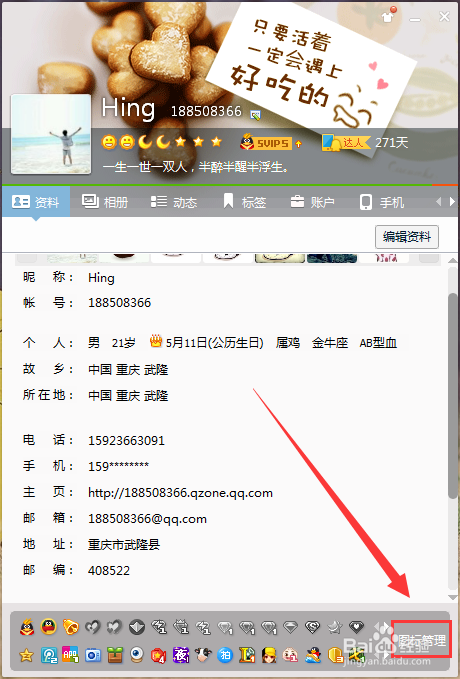460x679 pixels.
Task: Click the grey star icon
Action: [x=334, y=627]
